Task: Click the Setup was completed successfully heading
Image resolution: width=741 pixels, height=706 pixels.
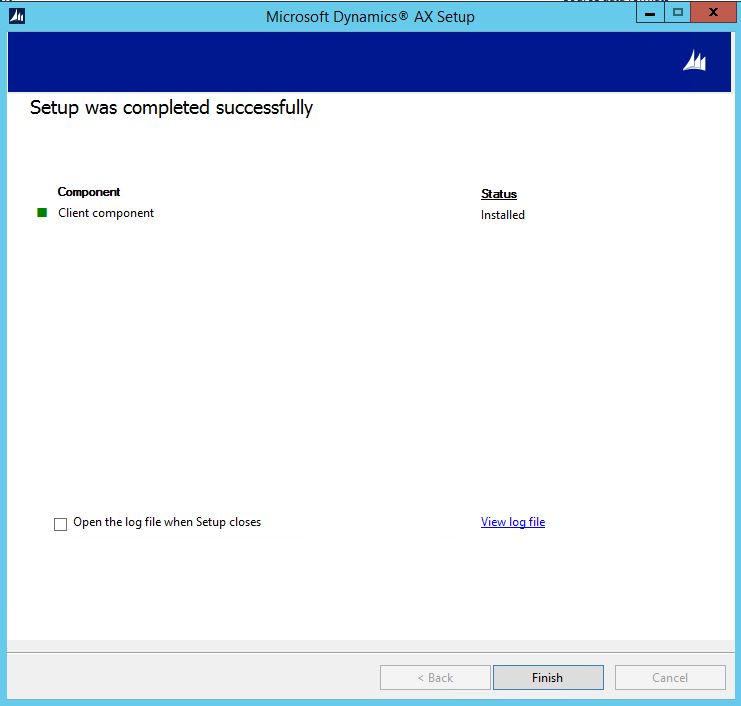Action: click(x=171, y=108)
